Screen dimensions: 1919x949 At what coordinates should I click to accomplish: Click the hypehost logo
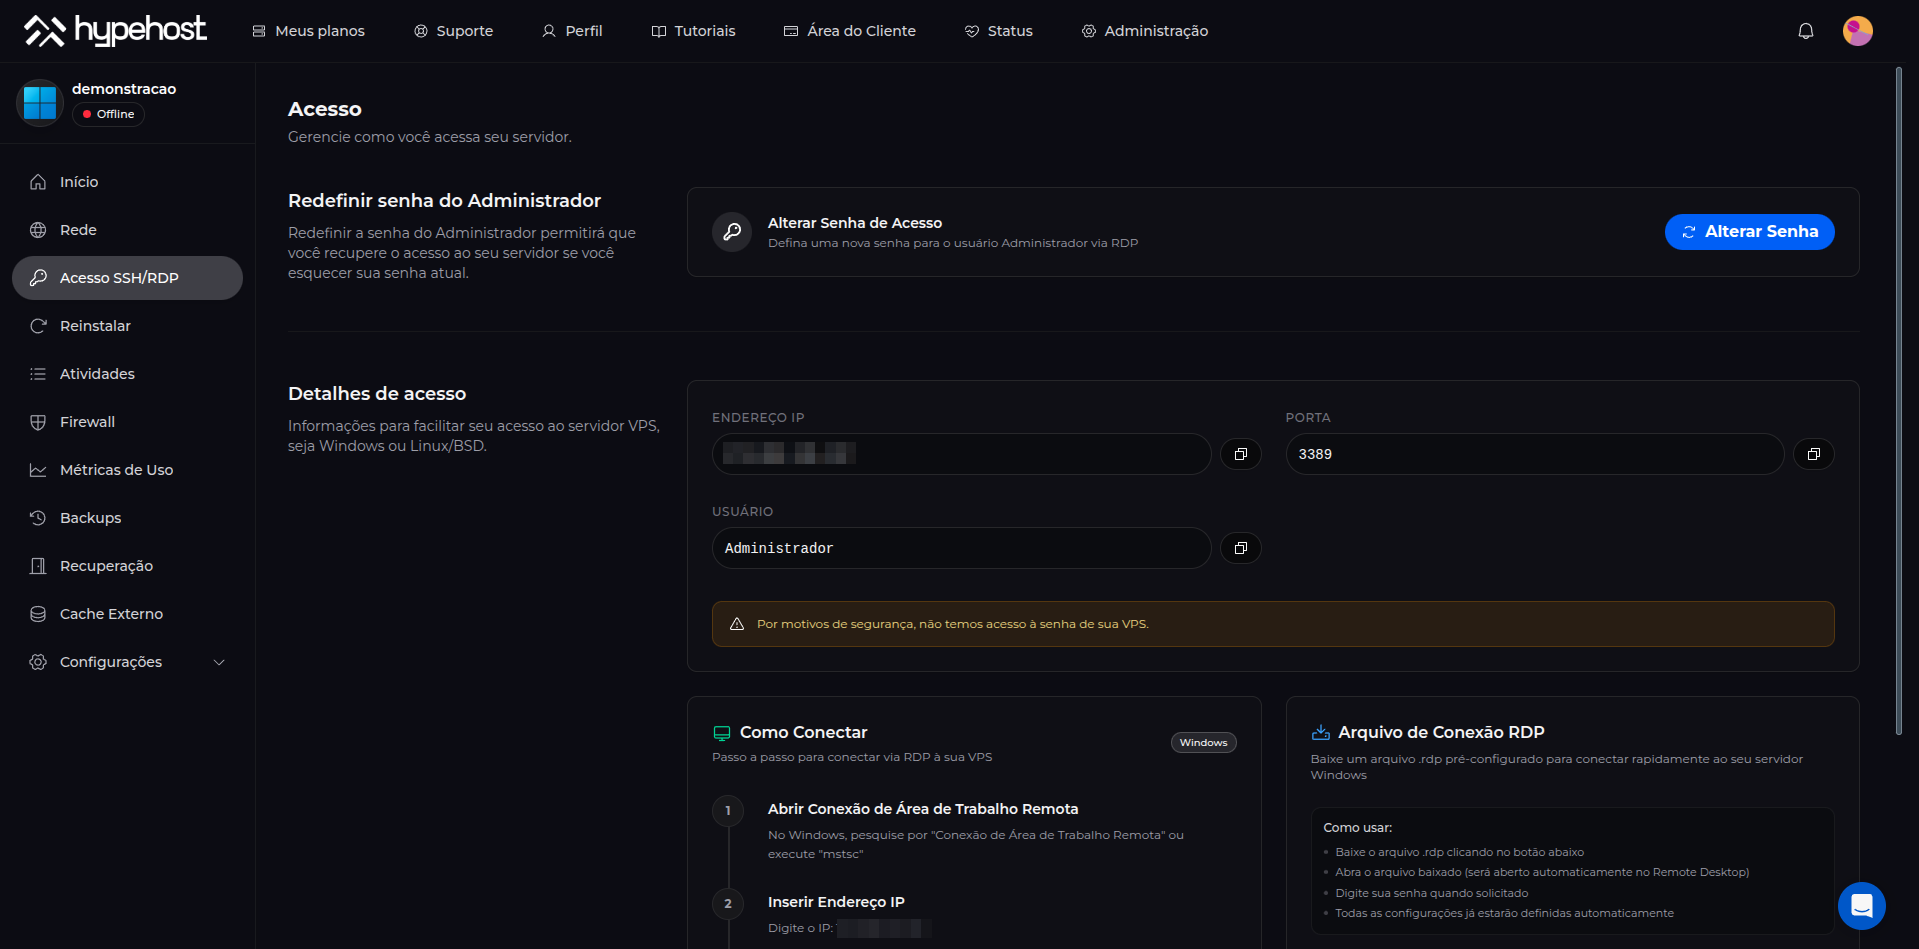click(x=115, y=31)
